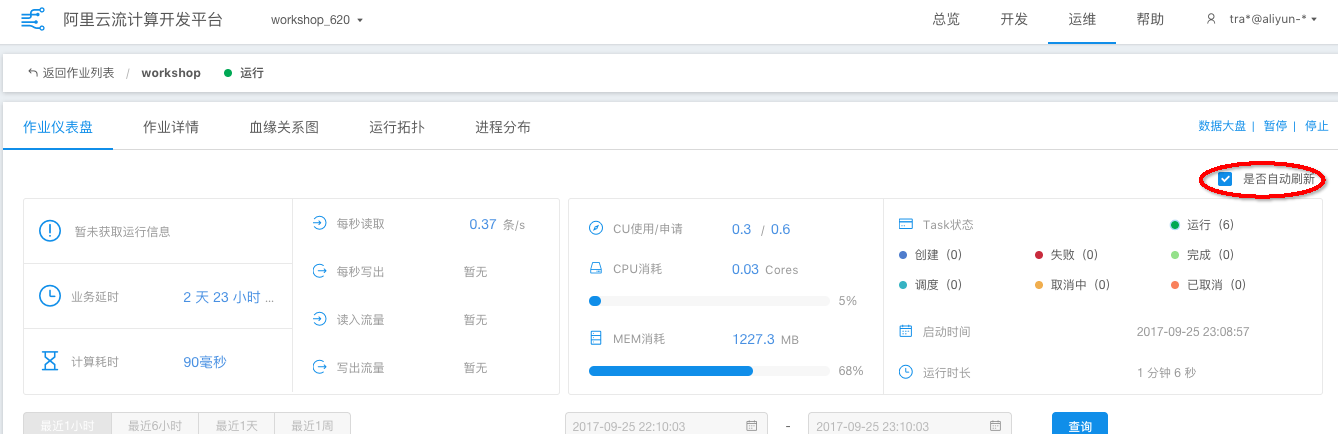Click the workshop breadcrumb name
Image resolution: width=1338 pixels, height=434 pixels.
tap(171, 73)
